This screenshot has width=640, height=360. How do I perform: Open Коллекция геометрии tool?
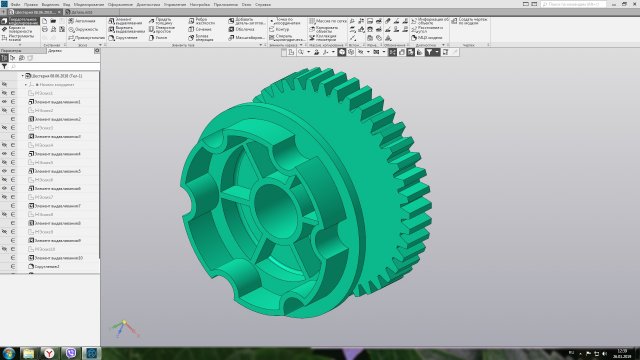(322, 38)
